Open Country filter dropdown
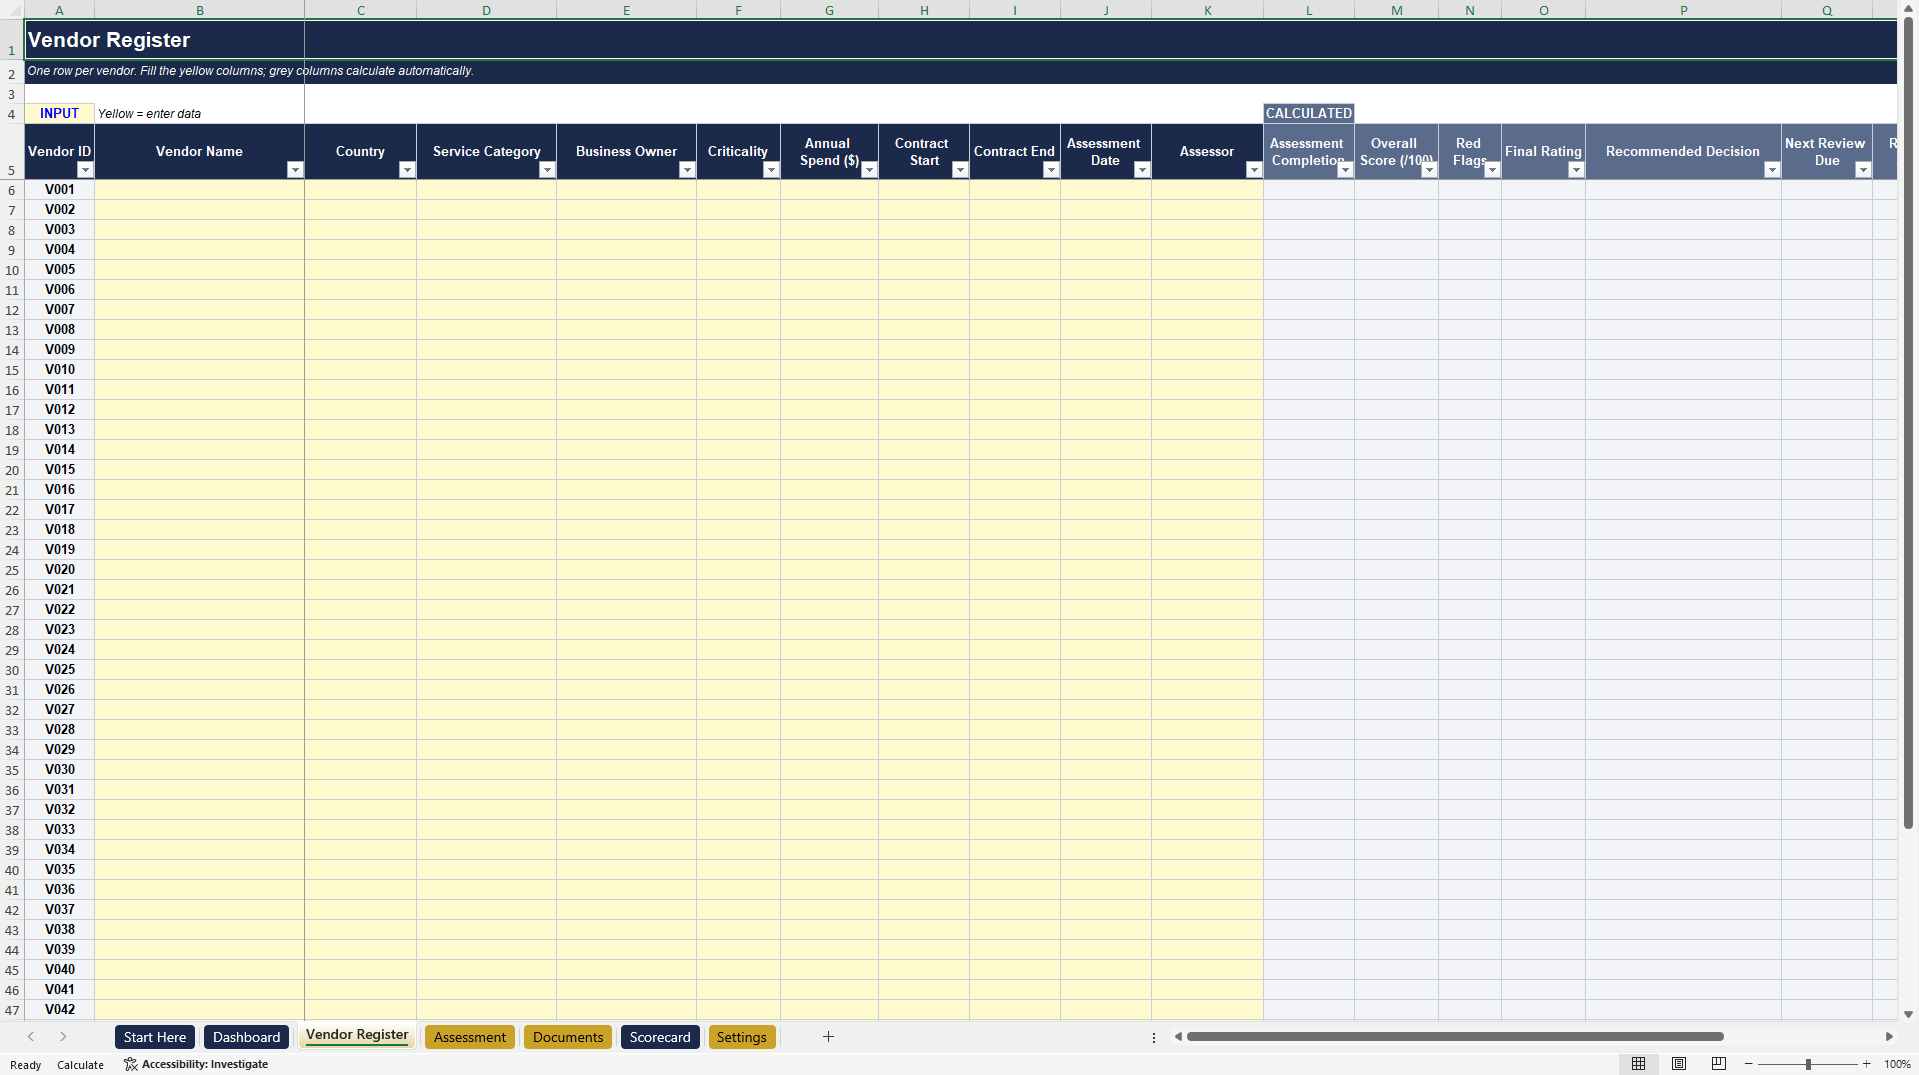 click(x=407, y=170)
